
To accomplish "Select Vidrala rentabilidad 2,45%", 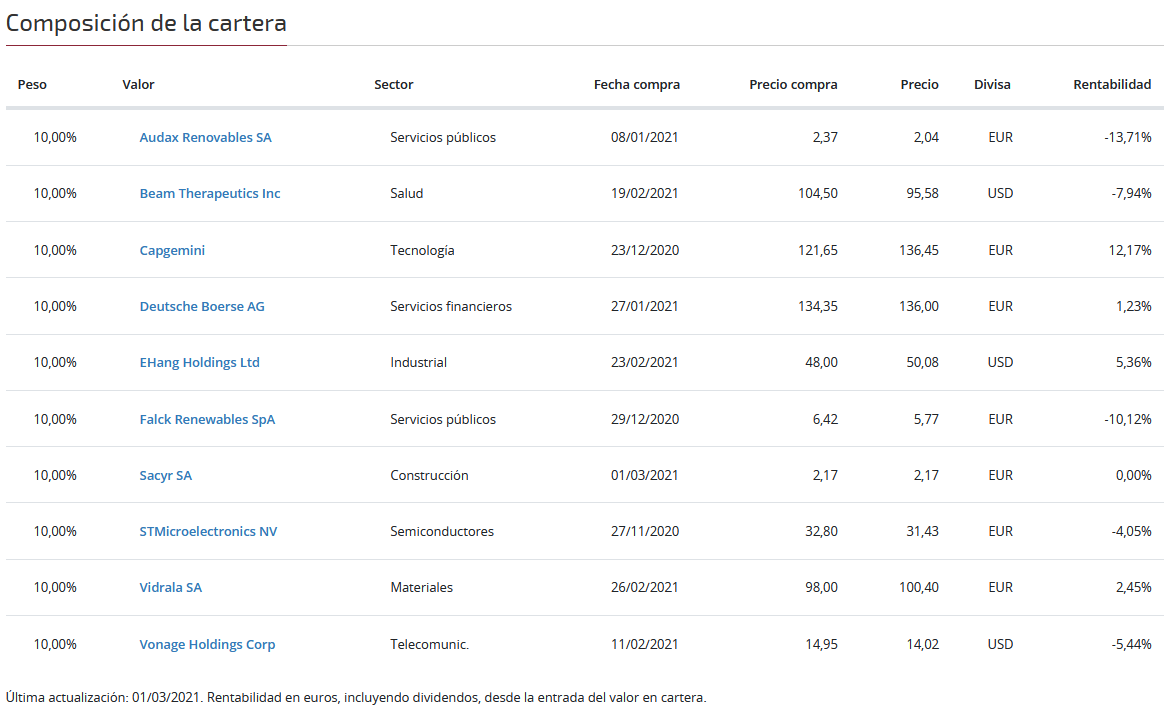I will point(1134,587).
